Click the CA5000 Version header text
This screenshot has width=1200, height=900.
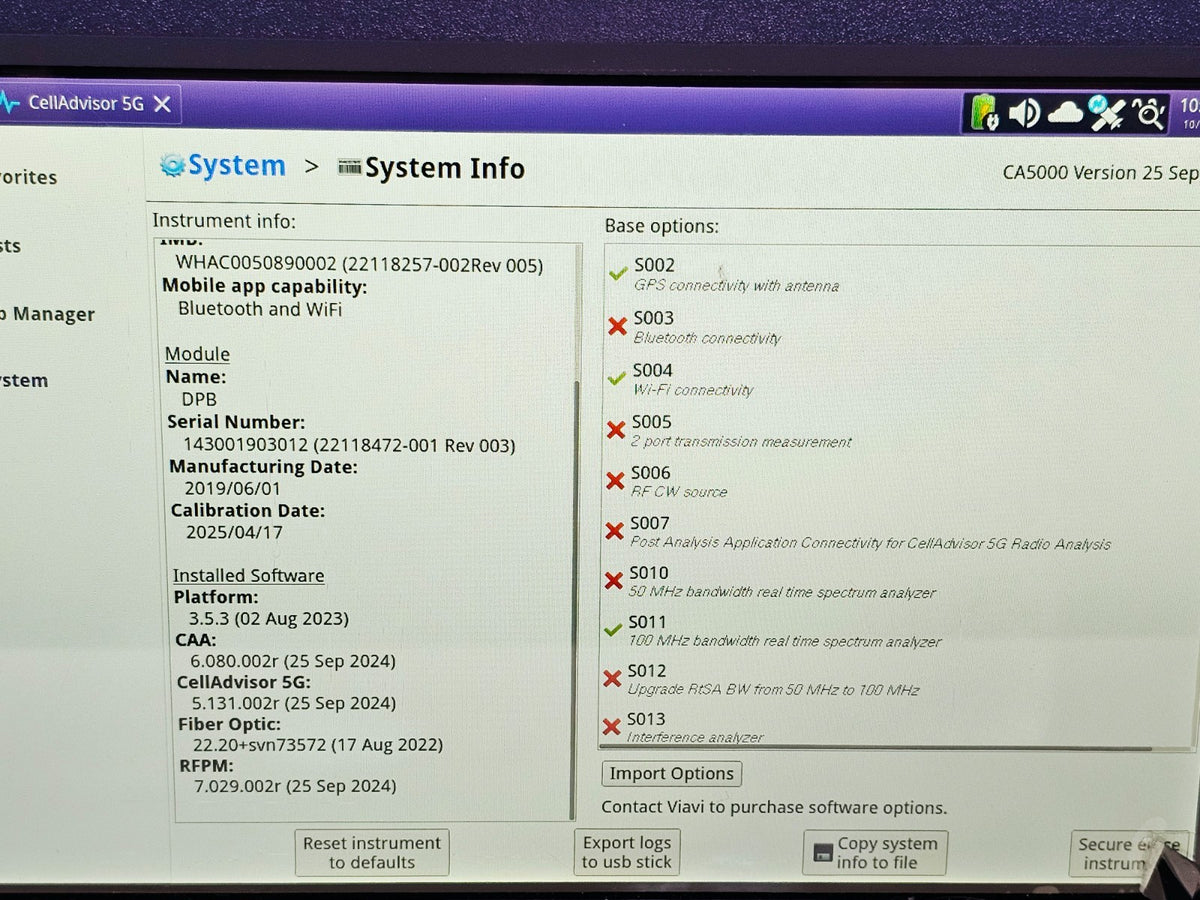(x=1101, y=172)
